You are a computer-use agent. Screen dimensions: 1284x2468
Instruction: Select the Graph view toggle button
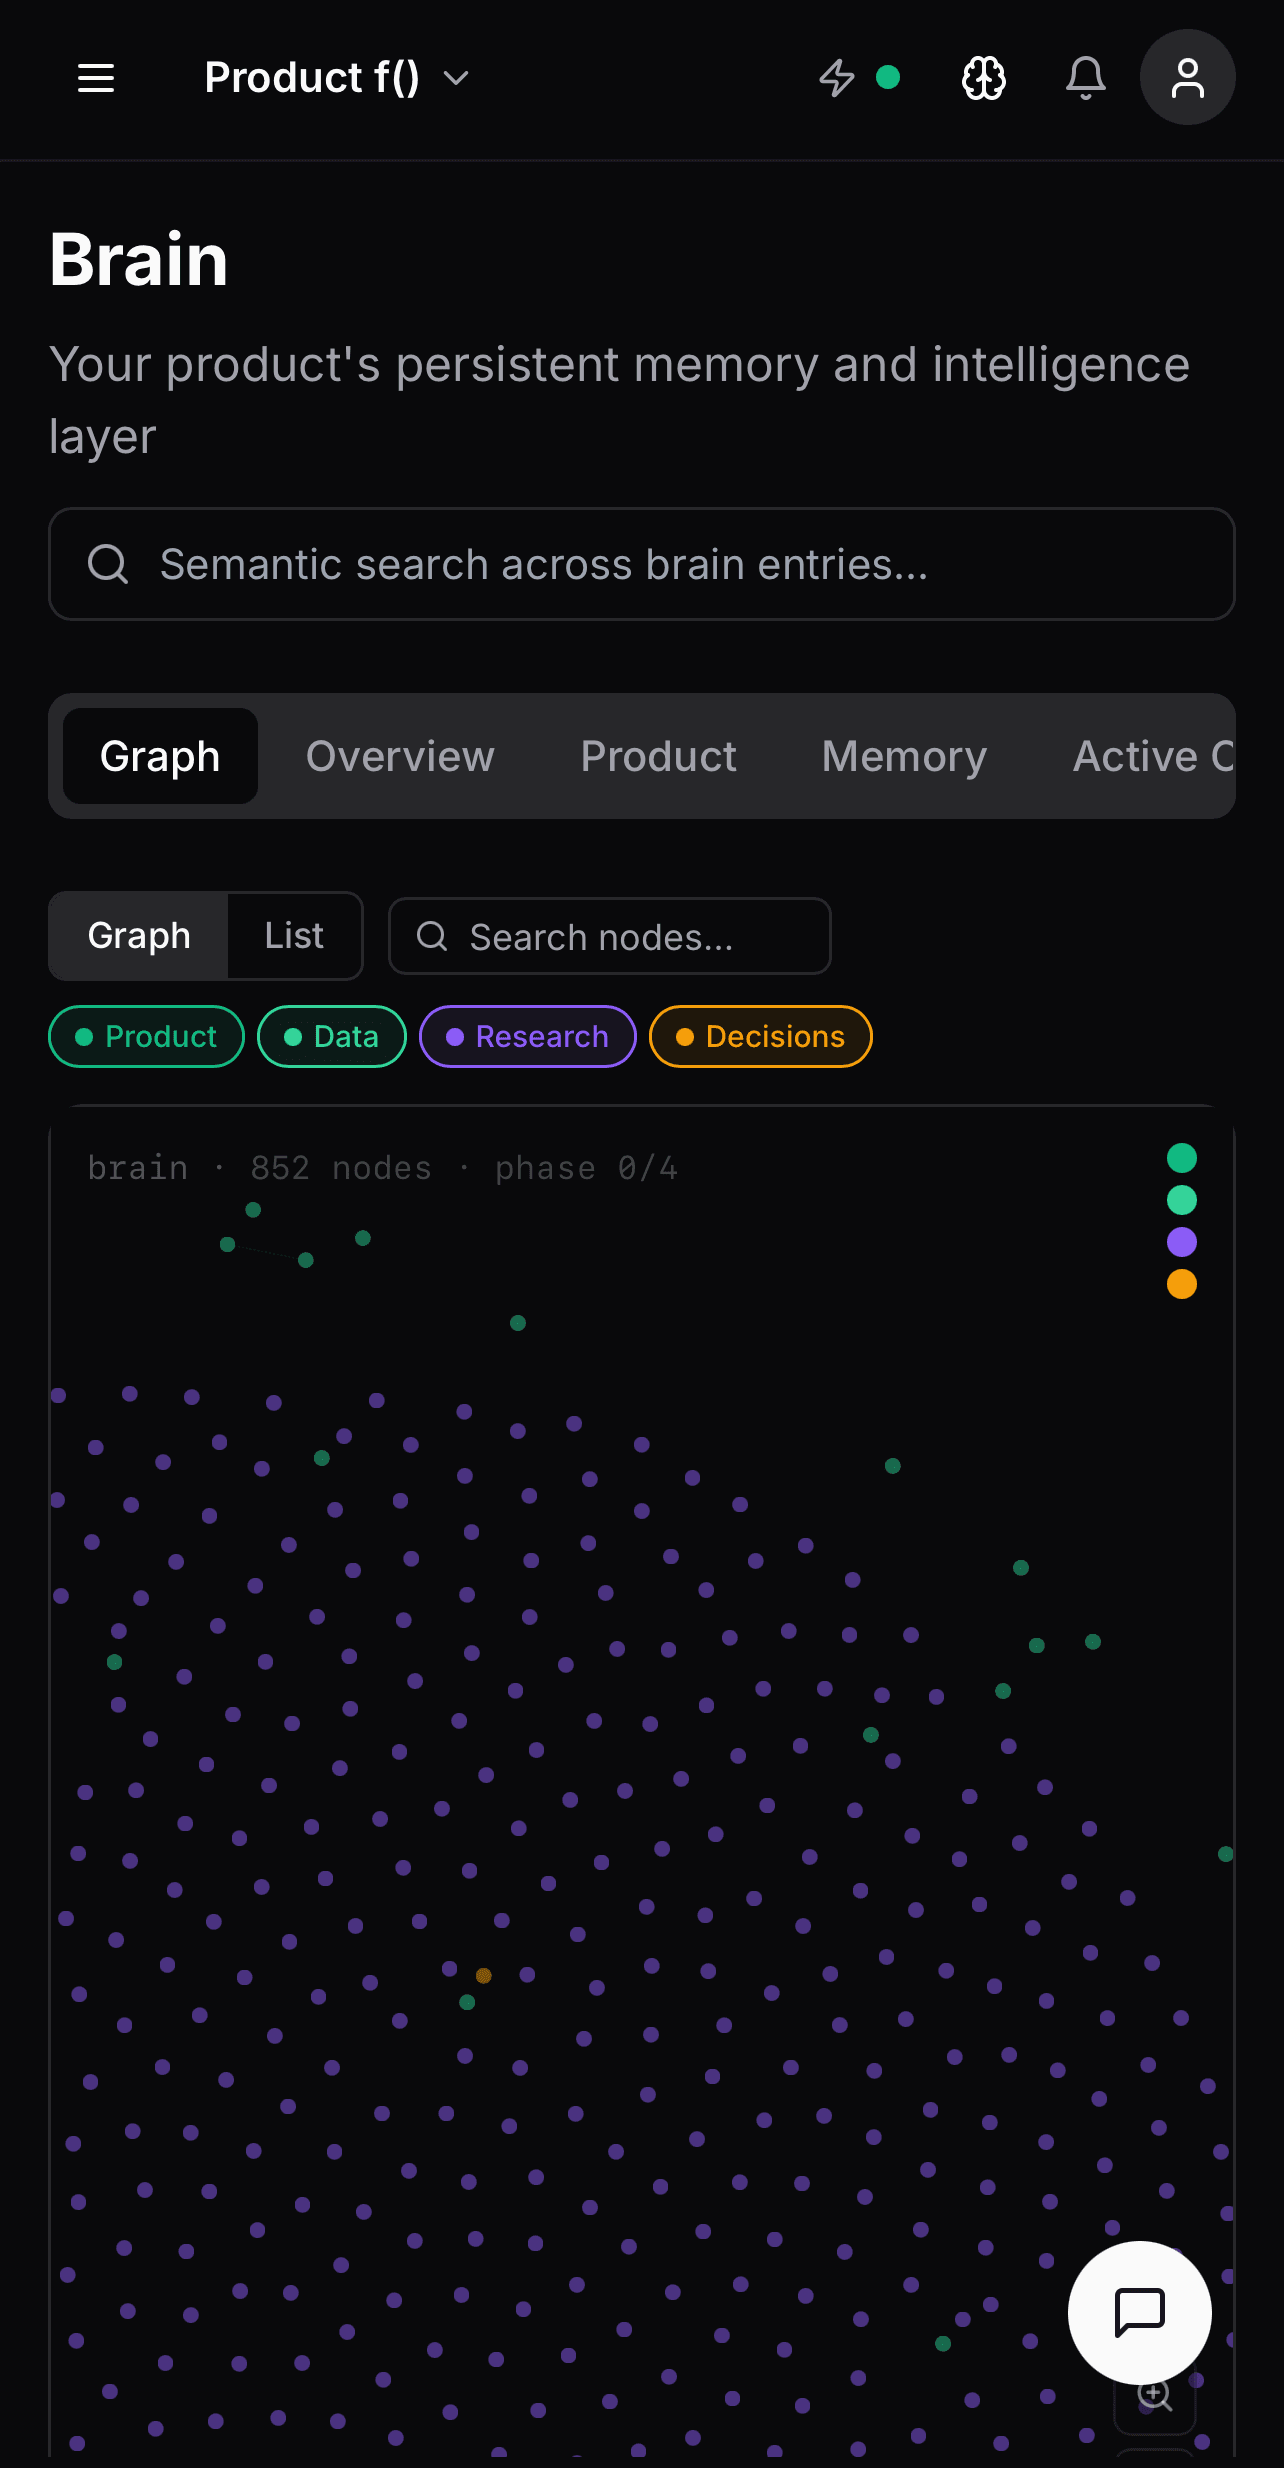[x=139, y=936]
